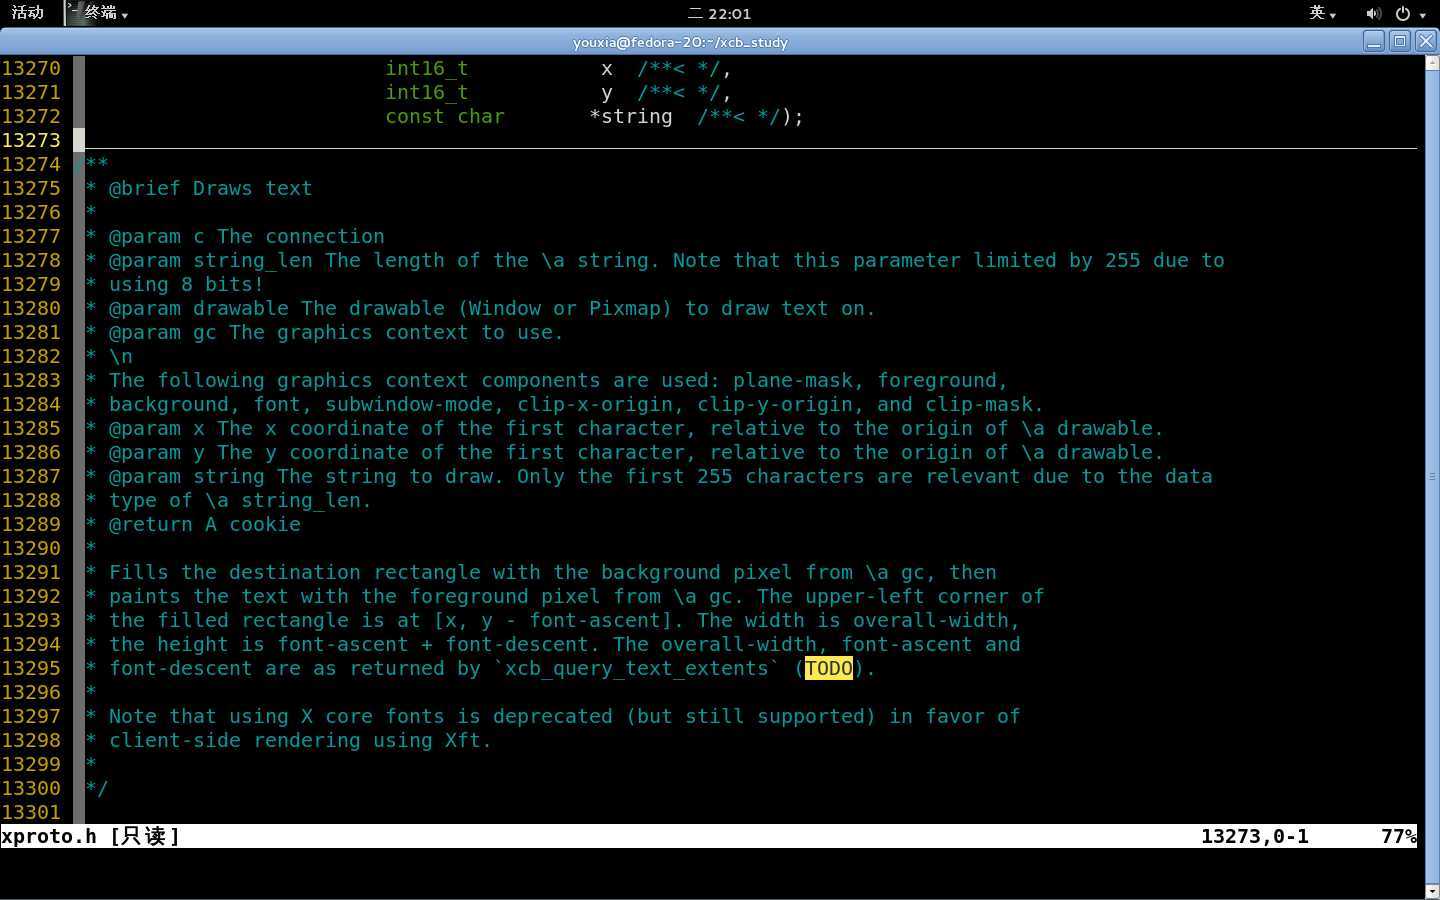Click '@param drawable' line text

492,308
